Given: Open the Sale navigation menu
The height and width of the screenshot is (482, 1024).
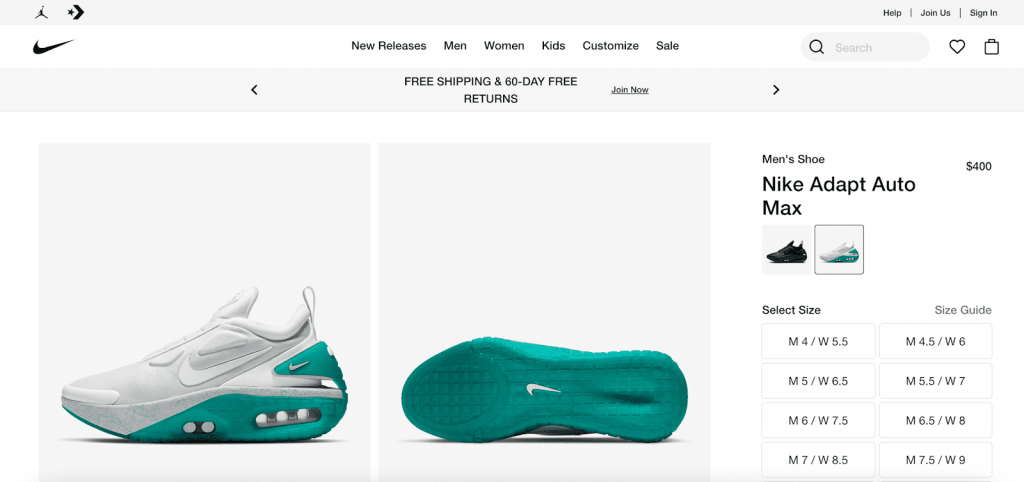Looking at the screenshot, I should pos(667,46).
